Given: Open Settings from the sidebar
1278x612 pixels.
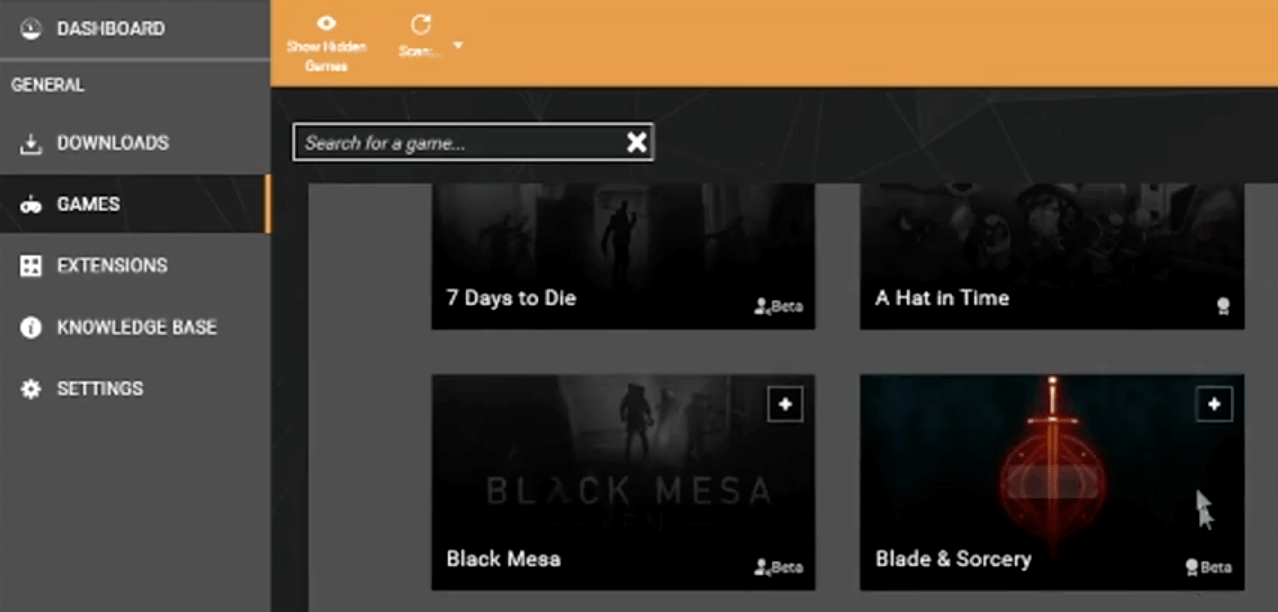Looking at the screenshot, I should point(135,388).
